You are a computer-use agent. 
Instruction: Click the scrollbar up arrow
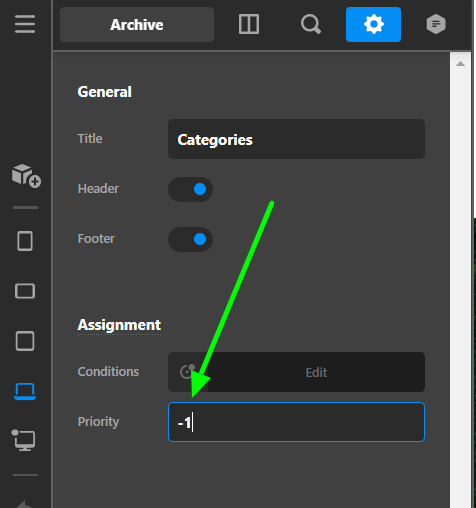point(460,64)
